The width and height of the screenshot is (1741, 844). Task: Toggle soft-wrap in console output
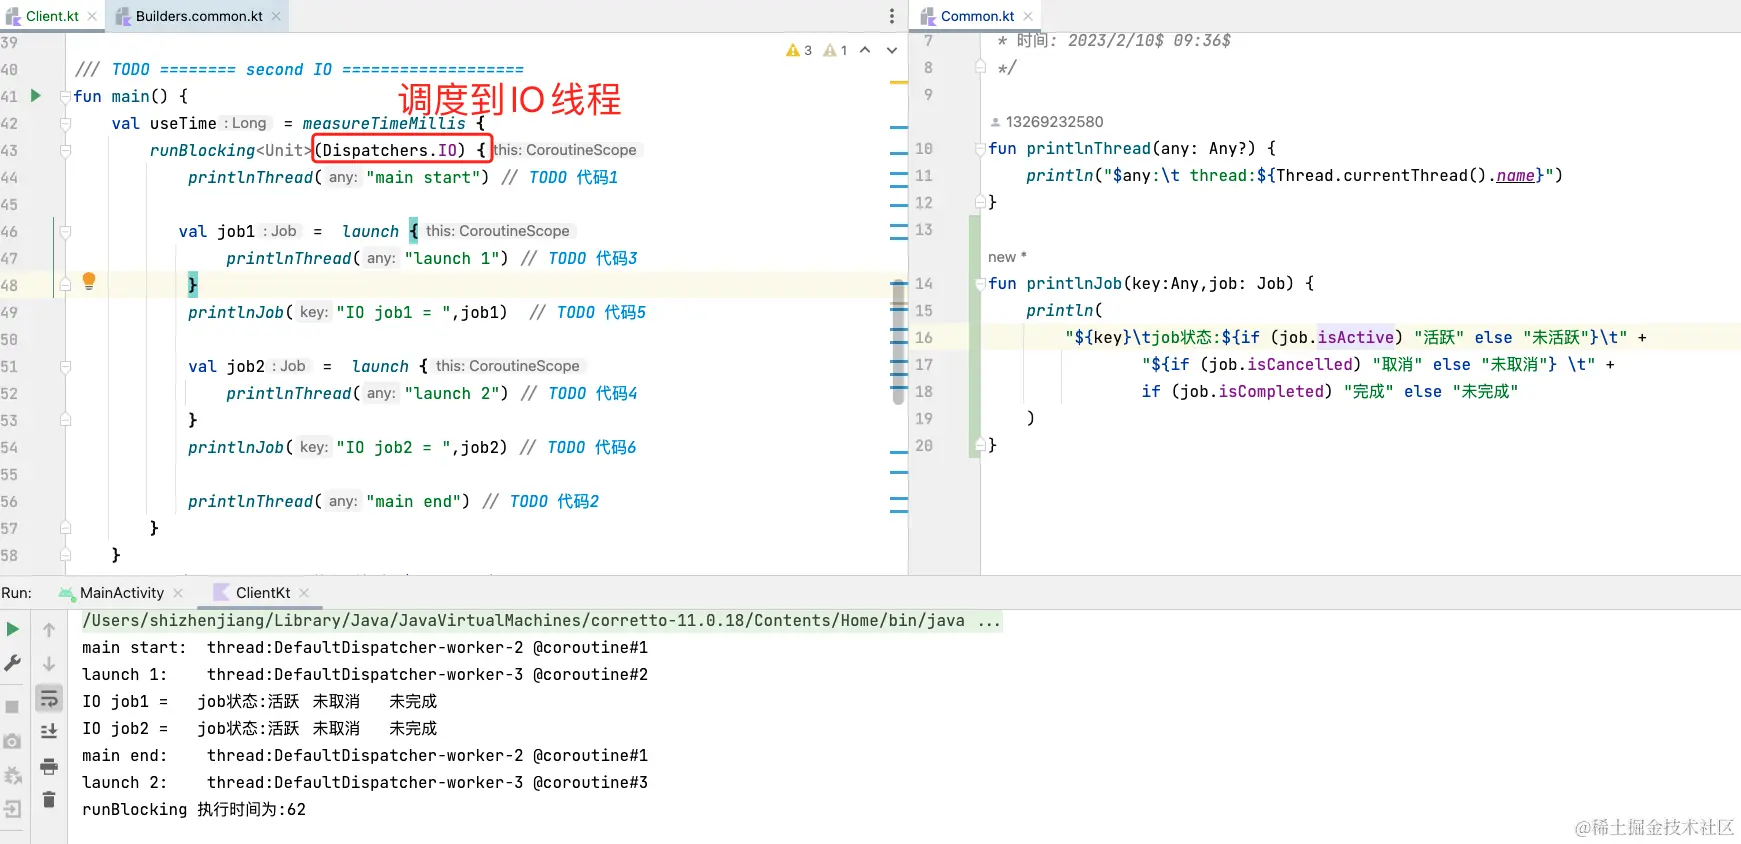click(x=49, y=698)
